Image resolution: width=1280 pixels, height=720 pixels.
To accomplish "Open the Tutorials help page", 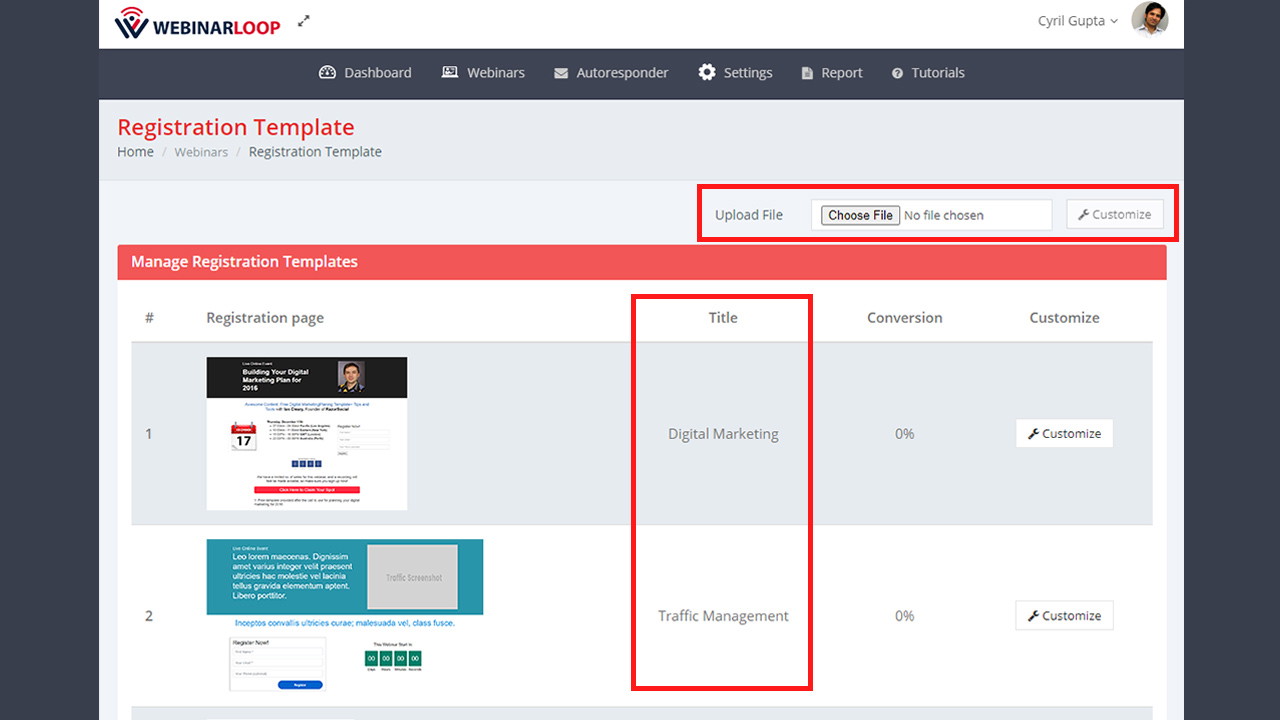I will tap(928, 73).
